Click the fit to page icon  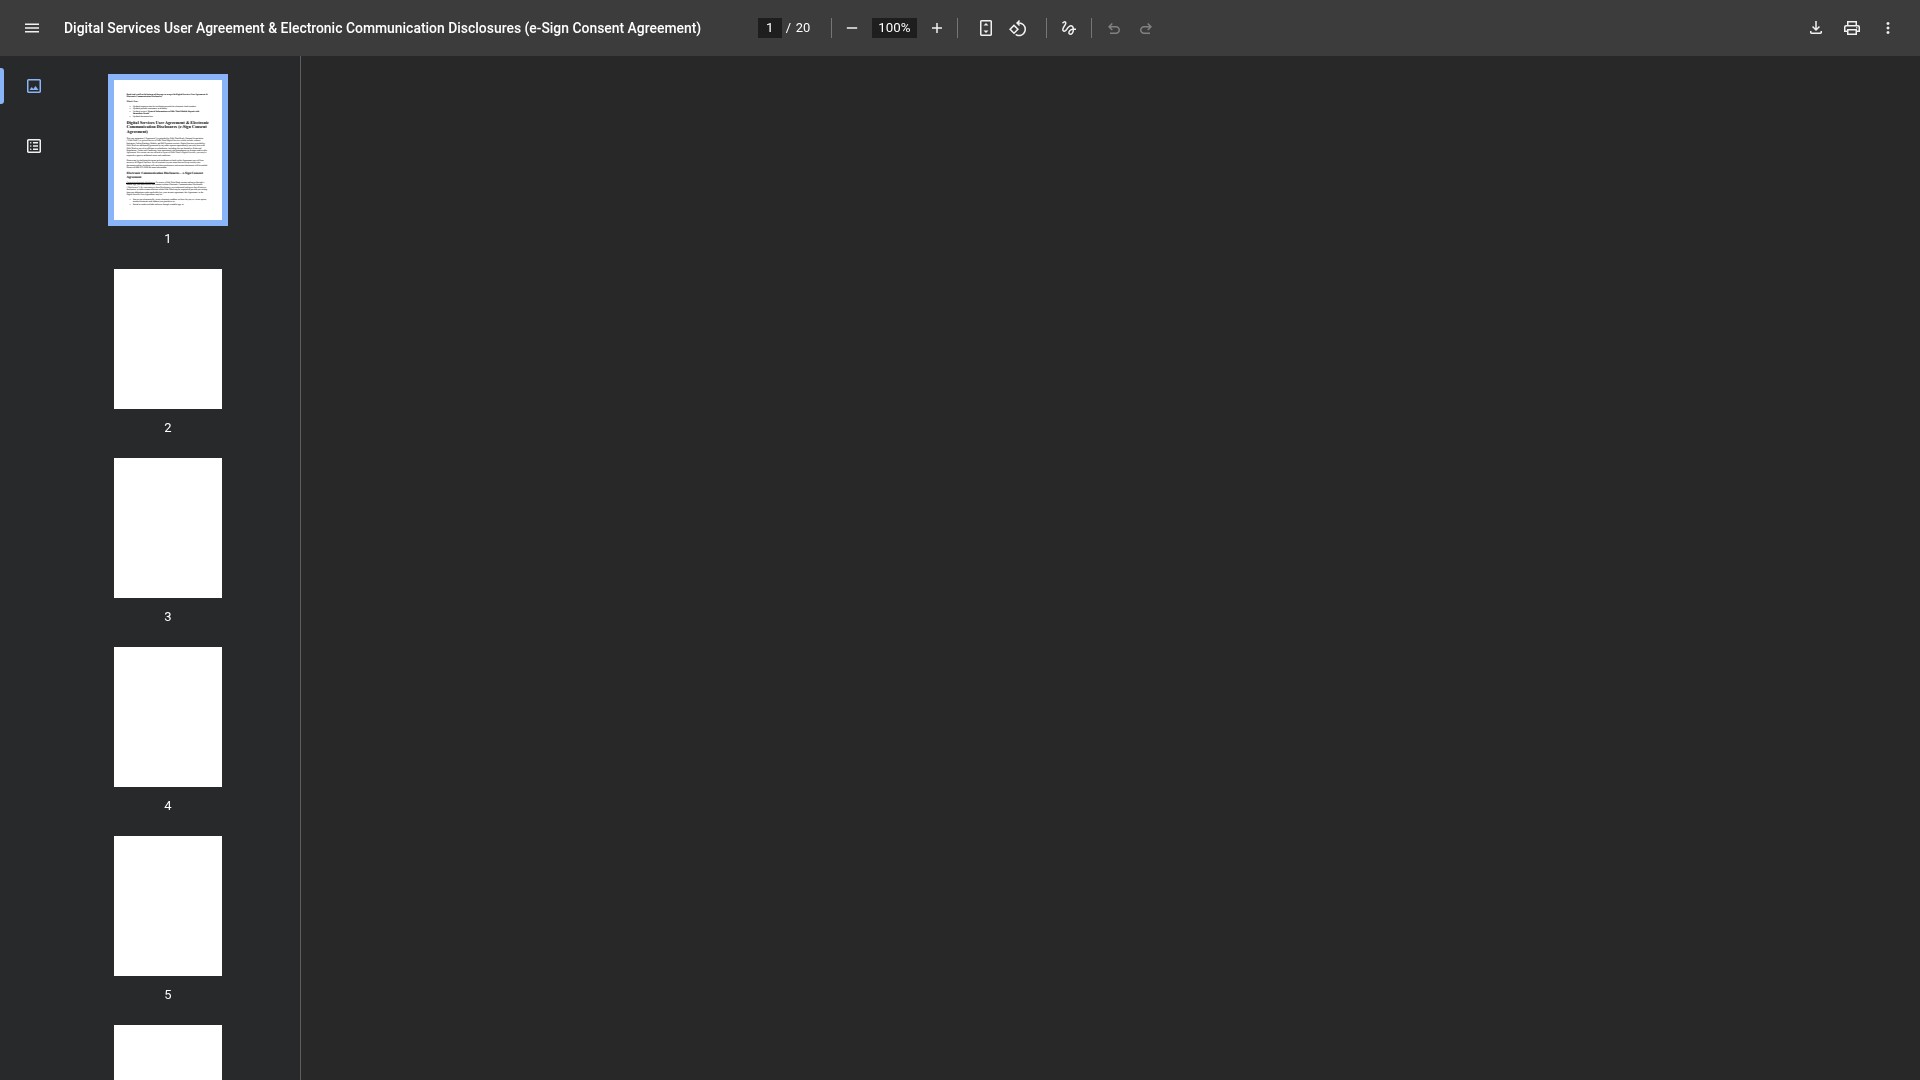[986, 28]
